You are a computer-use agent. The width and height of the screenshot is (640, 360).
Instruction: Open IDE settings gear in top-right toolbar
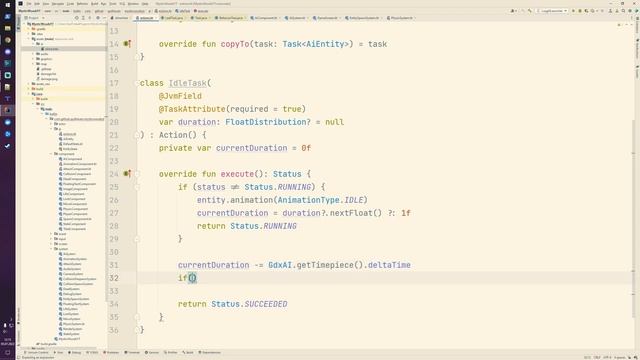630,11
